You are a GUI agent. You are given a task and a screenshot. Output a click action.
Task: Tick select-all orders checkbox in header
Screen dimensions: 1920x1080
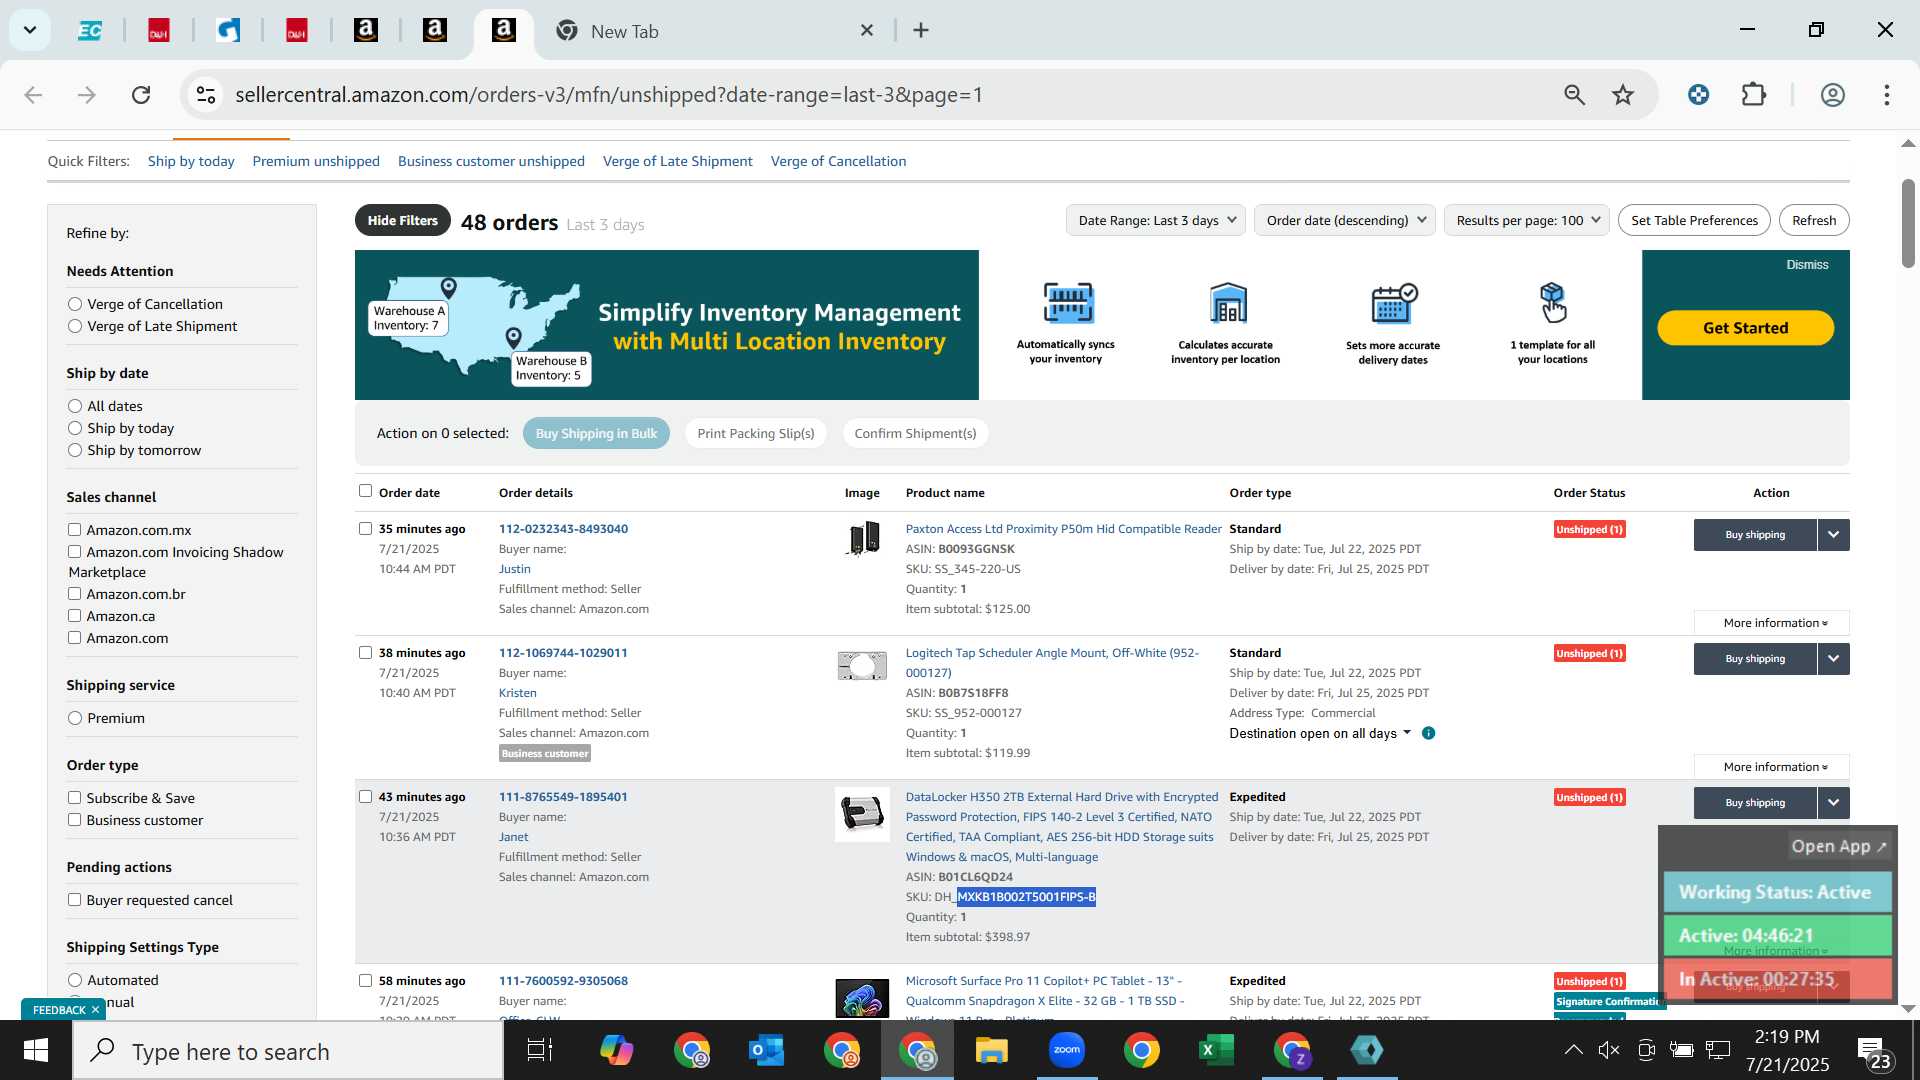(365, 491)
